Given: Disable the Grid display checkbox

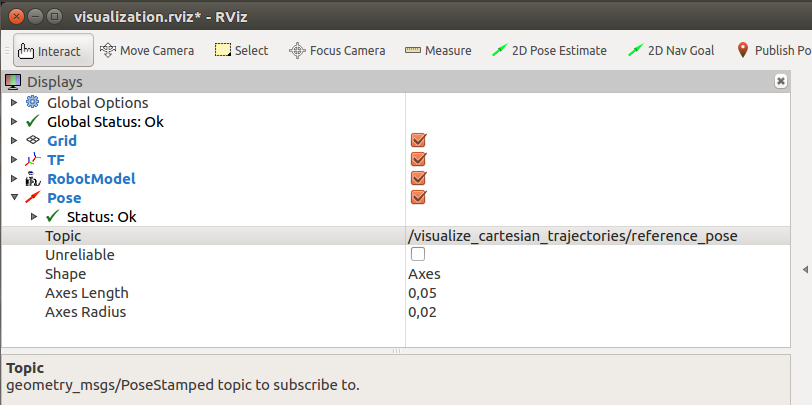Looking at the screenshot, I should pyautogui.click(x=418, y=140).
